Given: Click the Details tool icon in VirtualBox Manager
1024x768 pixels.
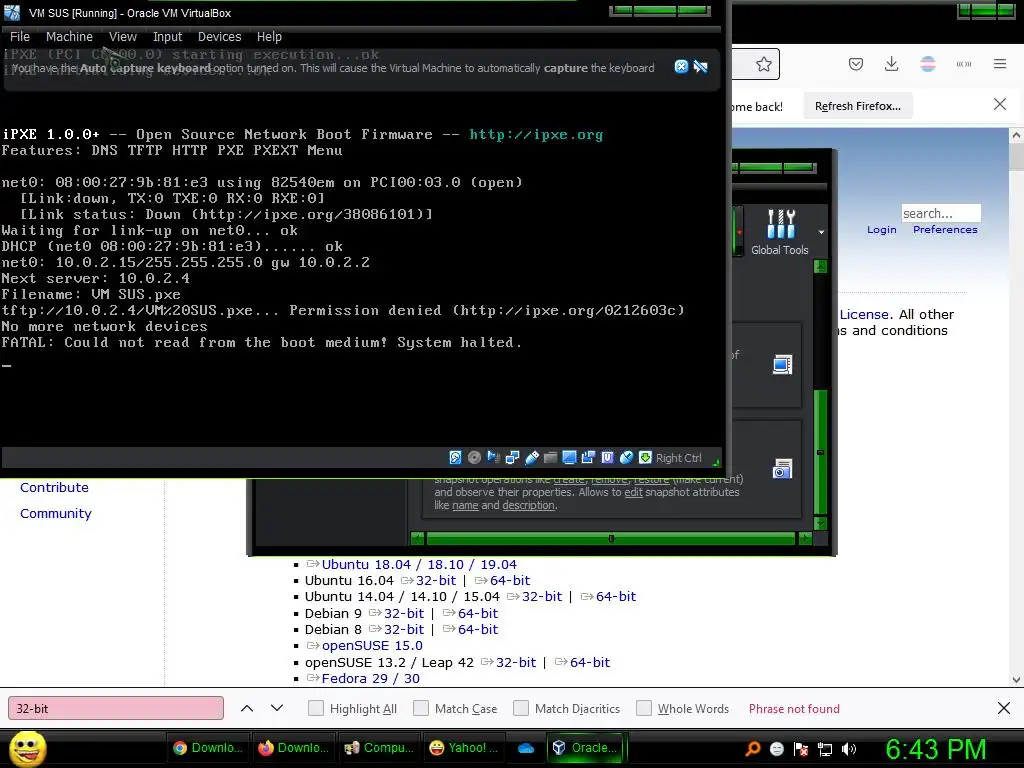Looking at the screenshot, I should tap(782, 364).
